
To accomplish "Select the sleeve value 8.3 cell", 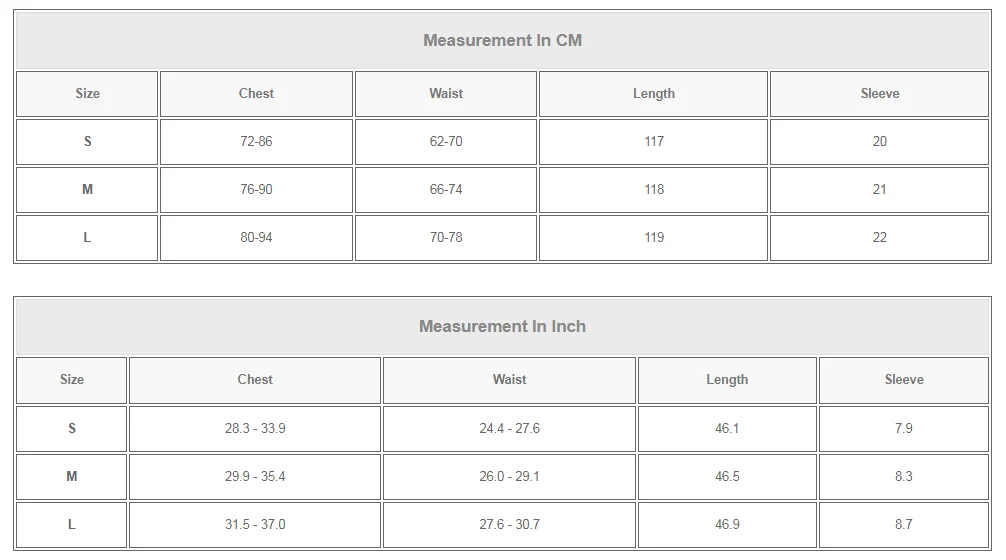I will click(x=904, y=477).
